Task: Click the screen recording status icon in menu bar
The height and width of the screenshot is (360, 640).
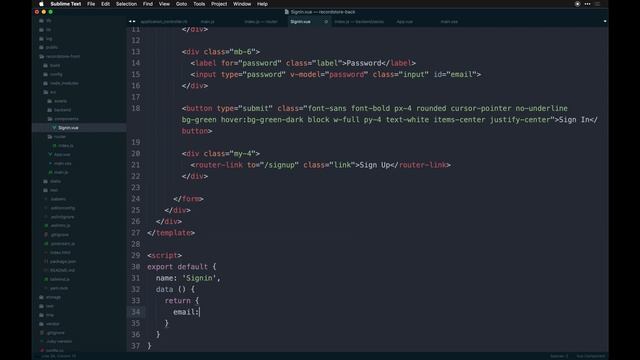Action: [x=577, y=4]
